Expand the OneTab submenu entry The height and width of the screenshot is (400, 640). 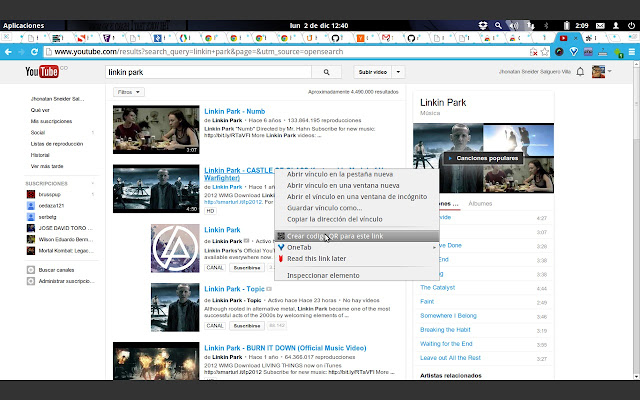(357, 247)
